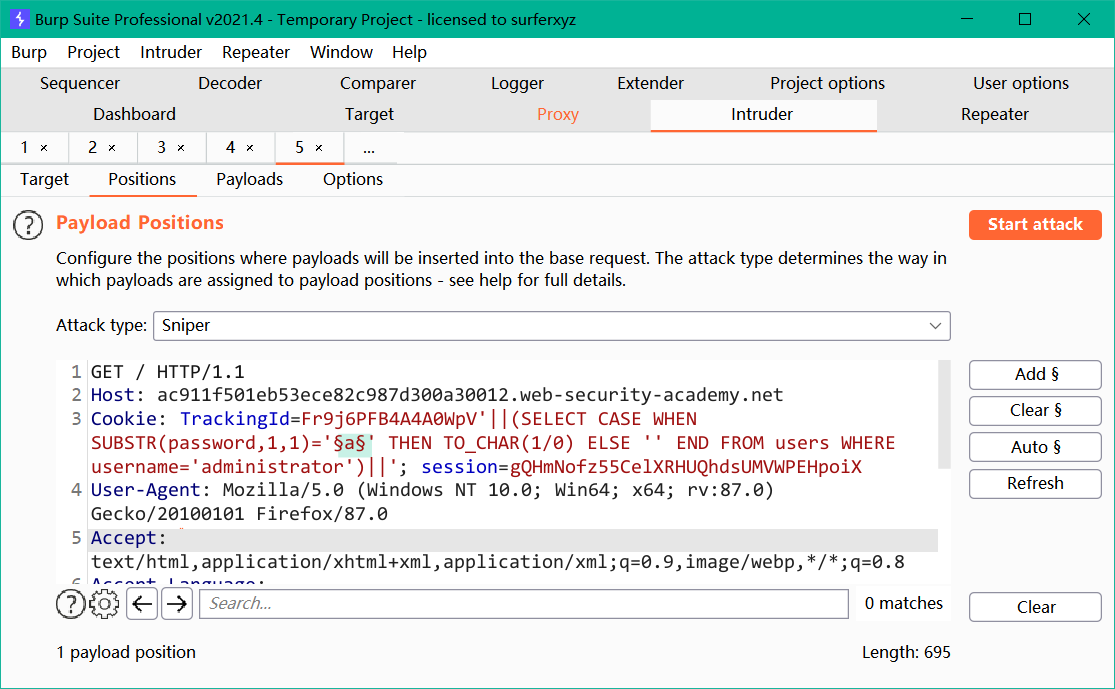Image resolution: width=1115 pixels, height=689 pixels.
Task: Switch to the Decoder tab
Action: coord(230,83)
